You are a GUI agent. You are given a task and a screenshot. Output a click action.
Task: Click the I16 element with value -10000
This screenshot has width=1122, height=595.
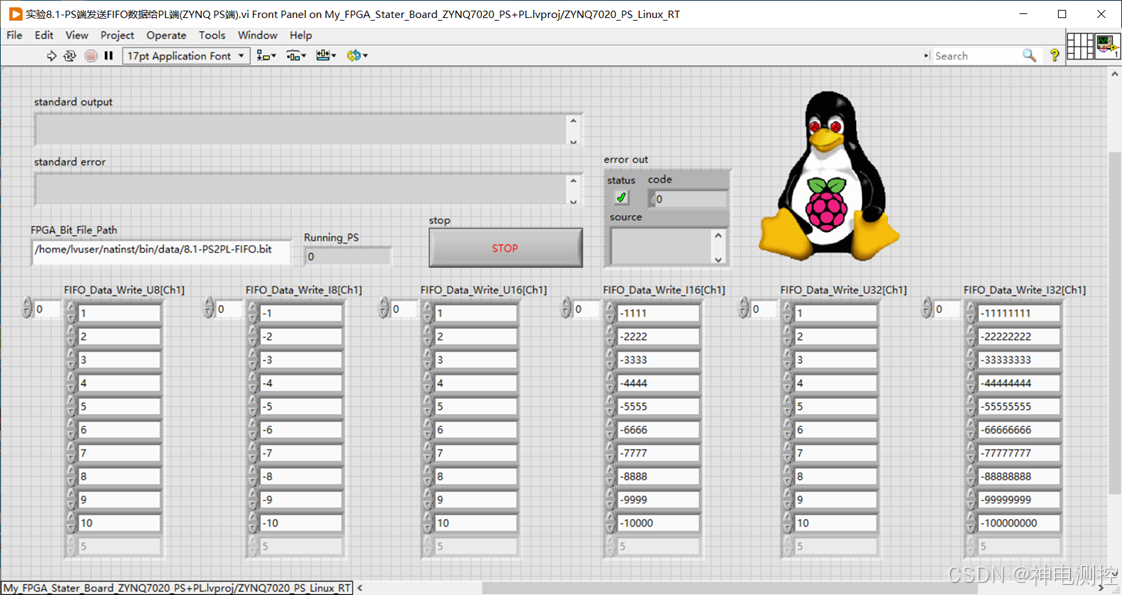tap(658, 523)
